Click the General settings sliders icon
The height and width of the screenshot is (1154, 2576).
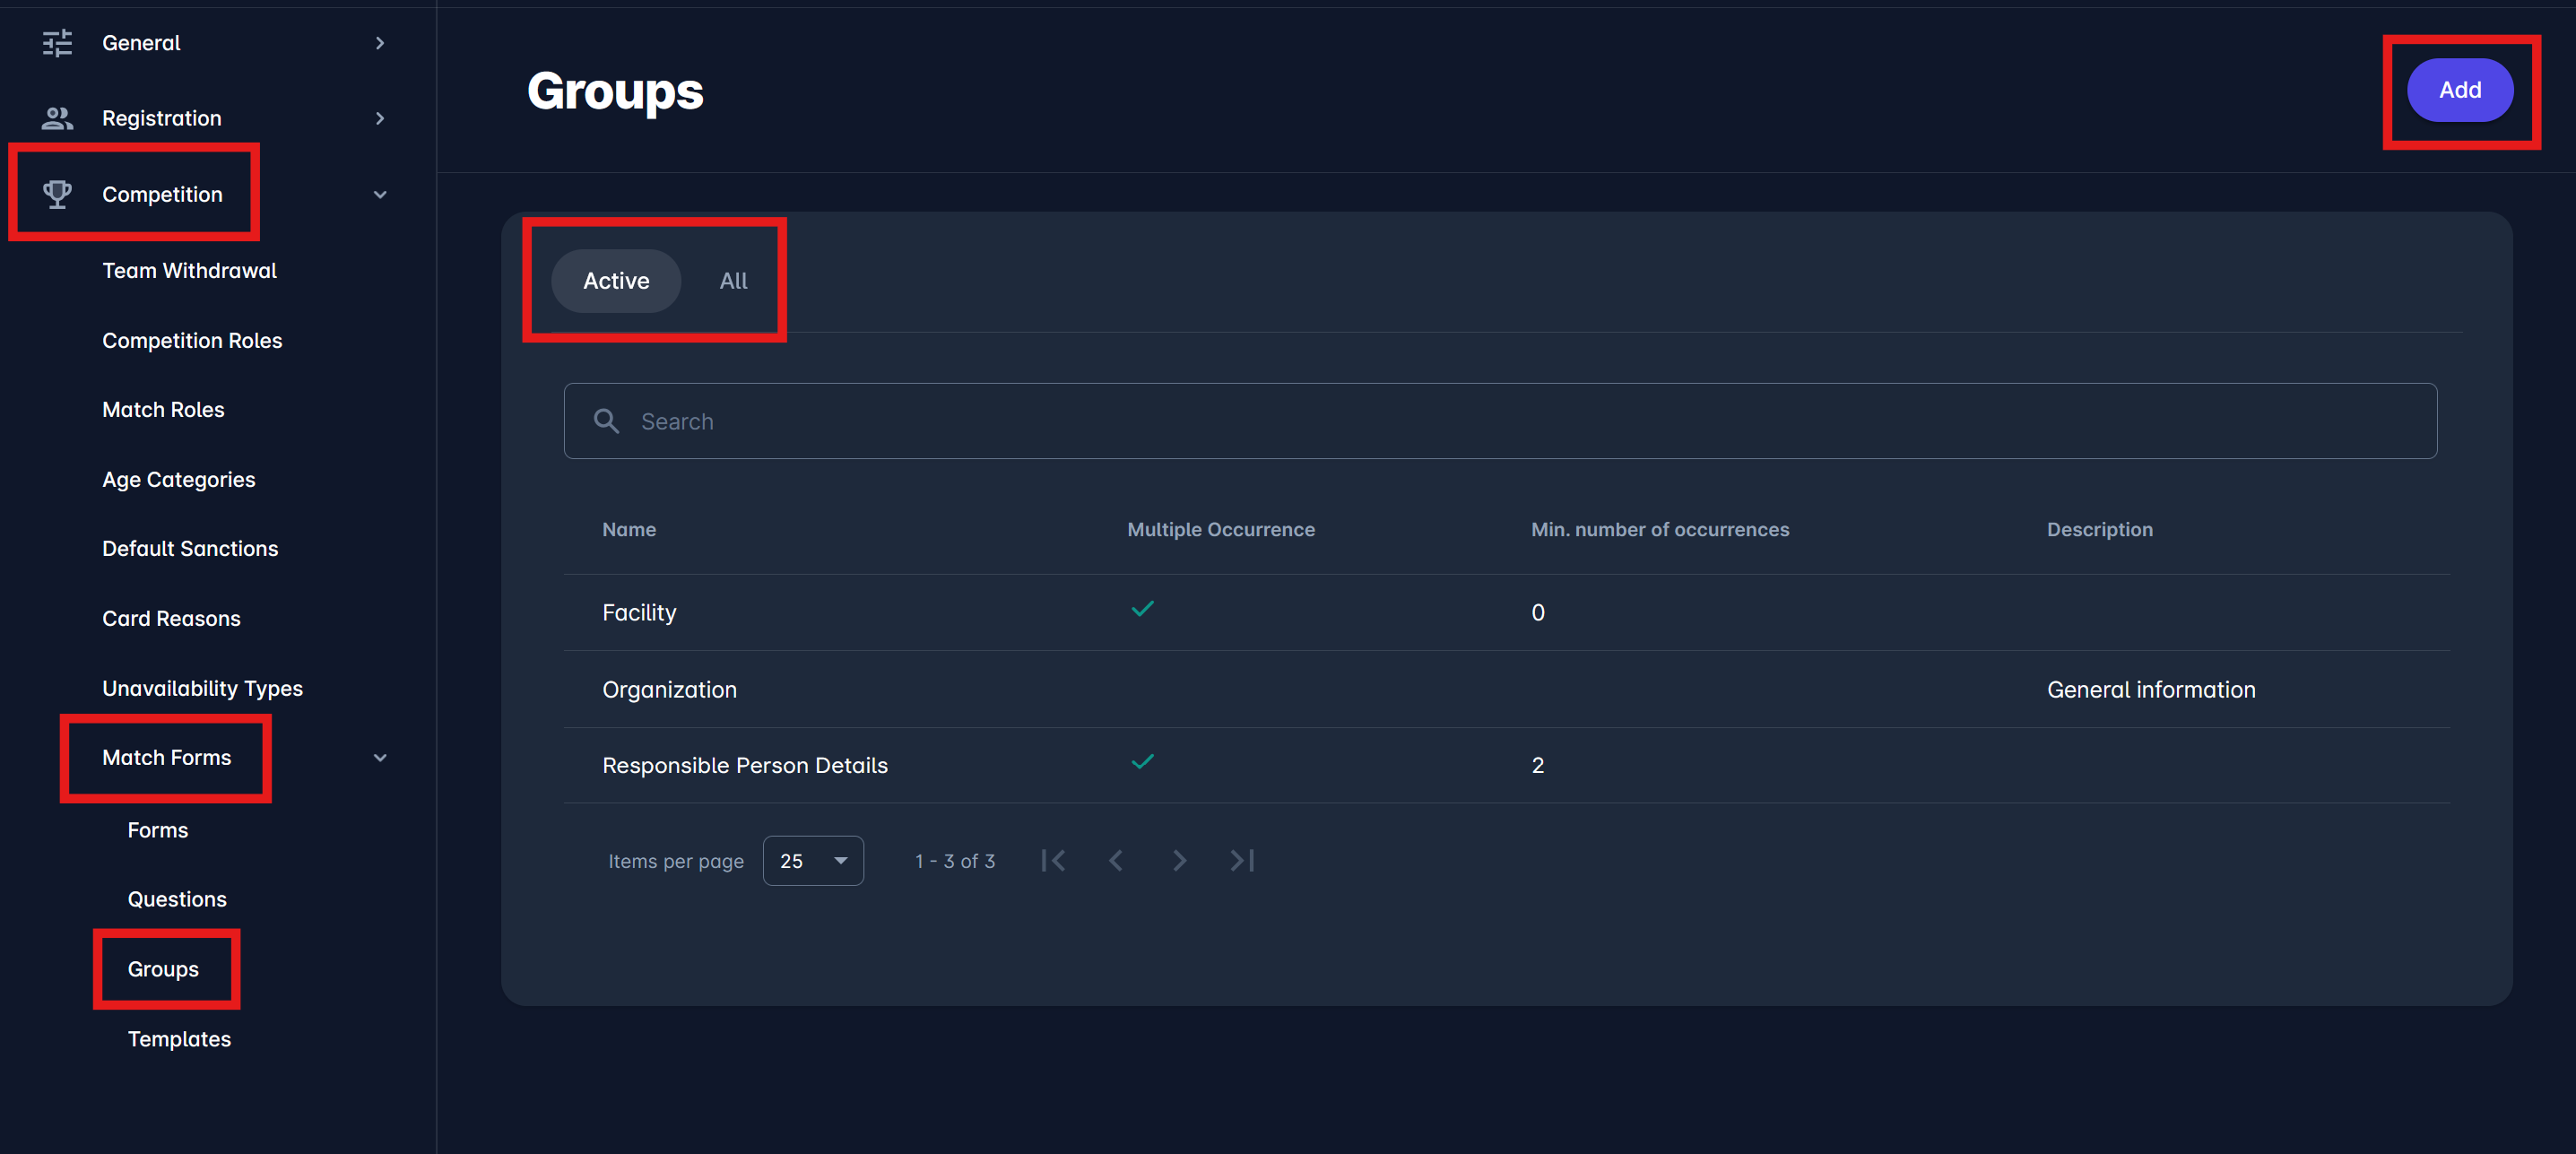tap(57, 43)
